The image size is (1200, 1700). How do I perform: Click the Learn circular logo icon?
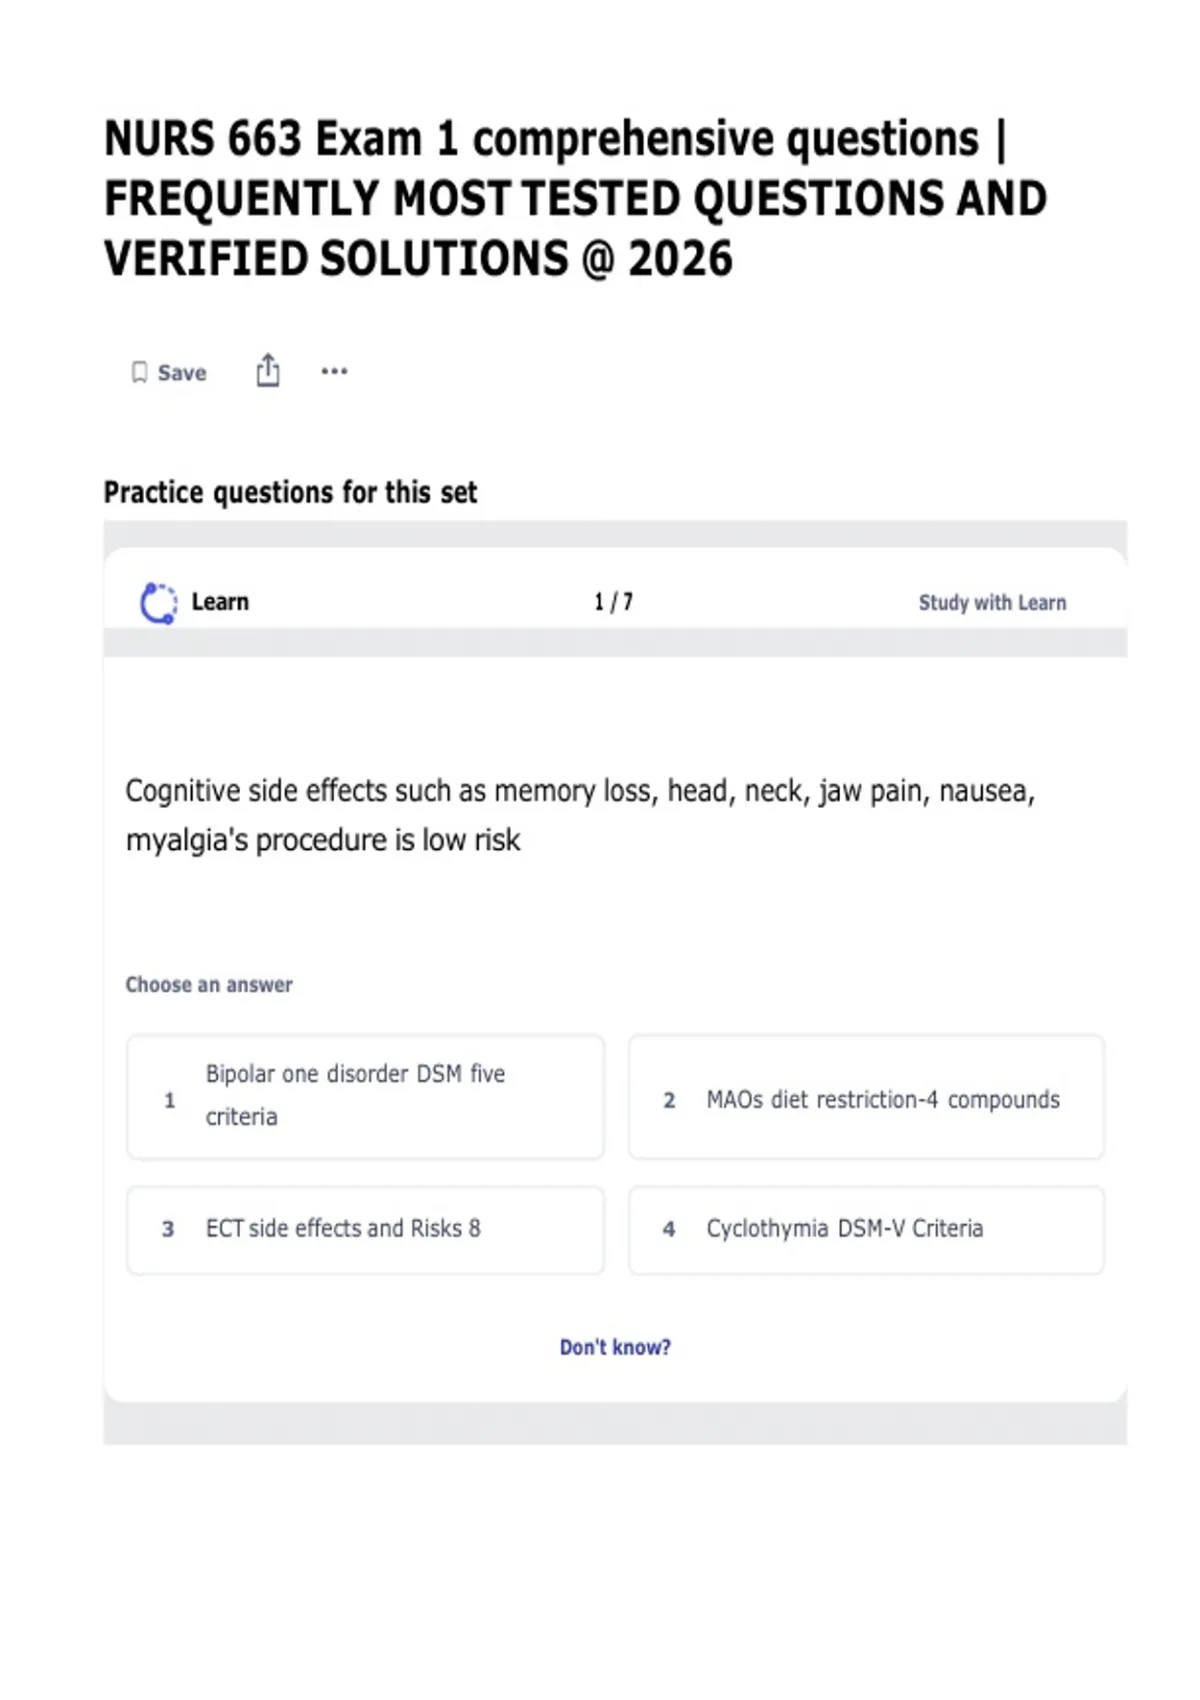(x=158, y=603)
